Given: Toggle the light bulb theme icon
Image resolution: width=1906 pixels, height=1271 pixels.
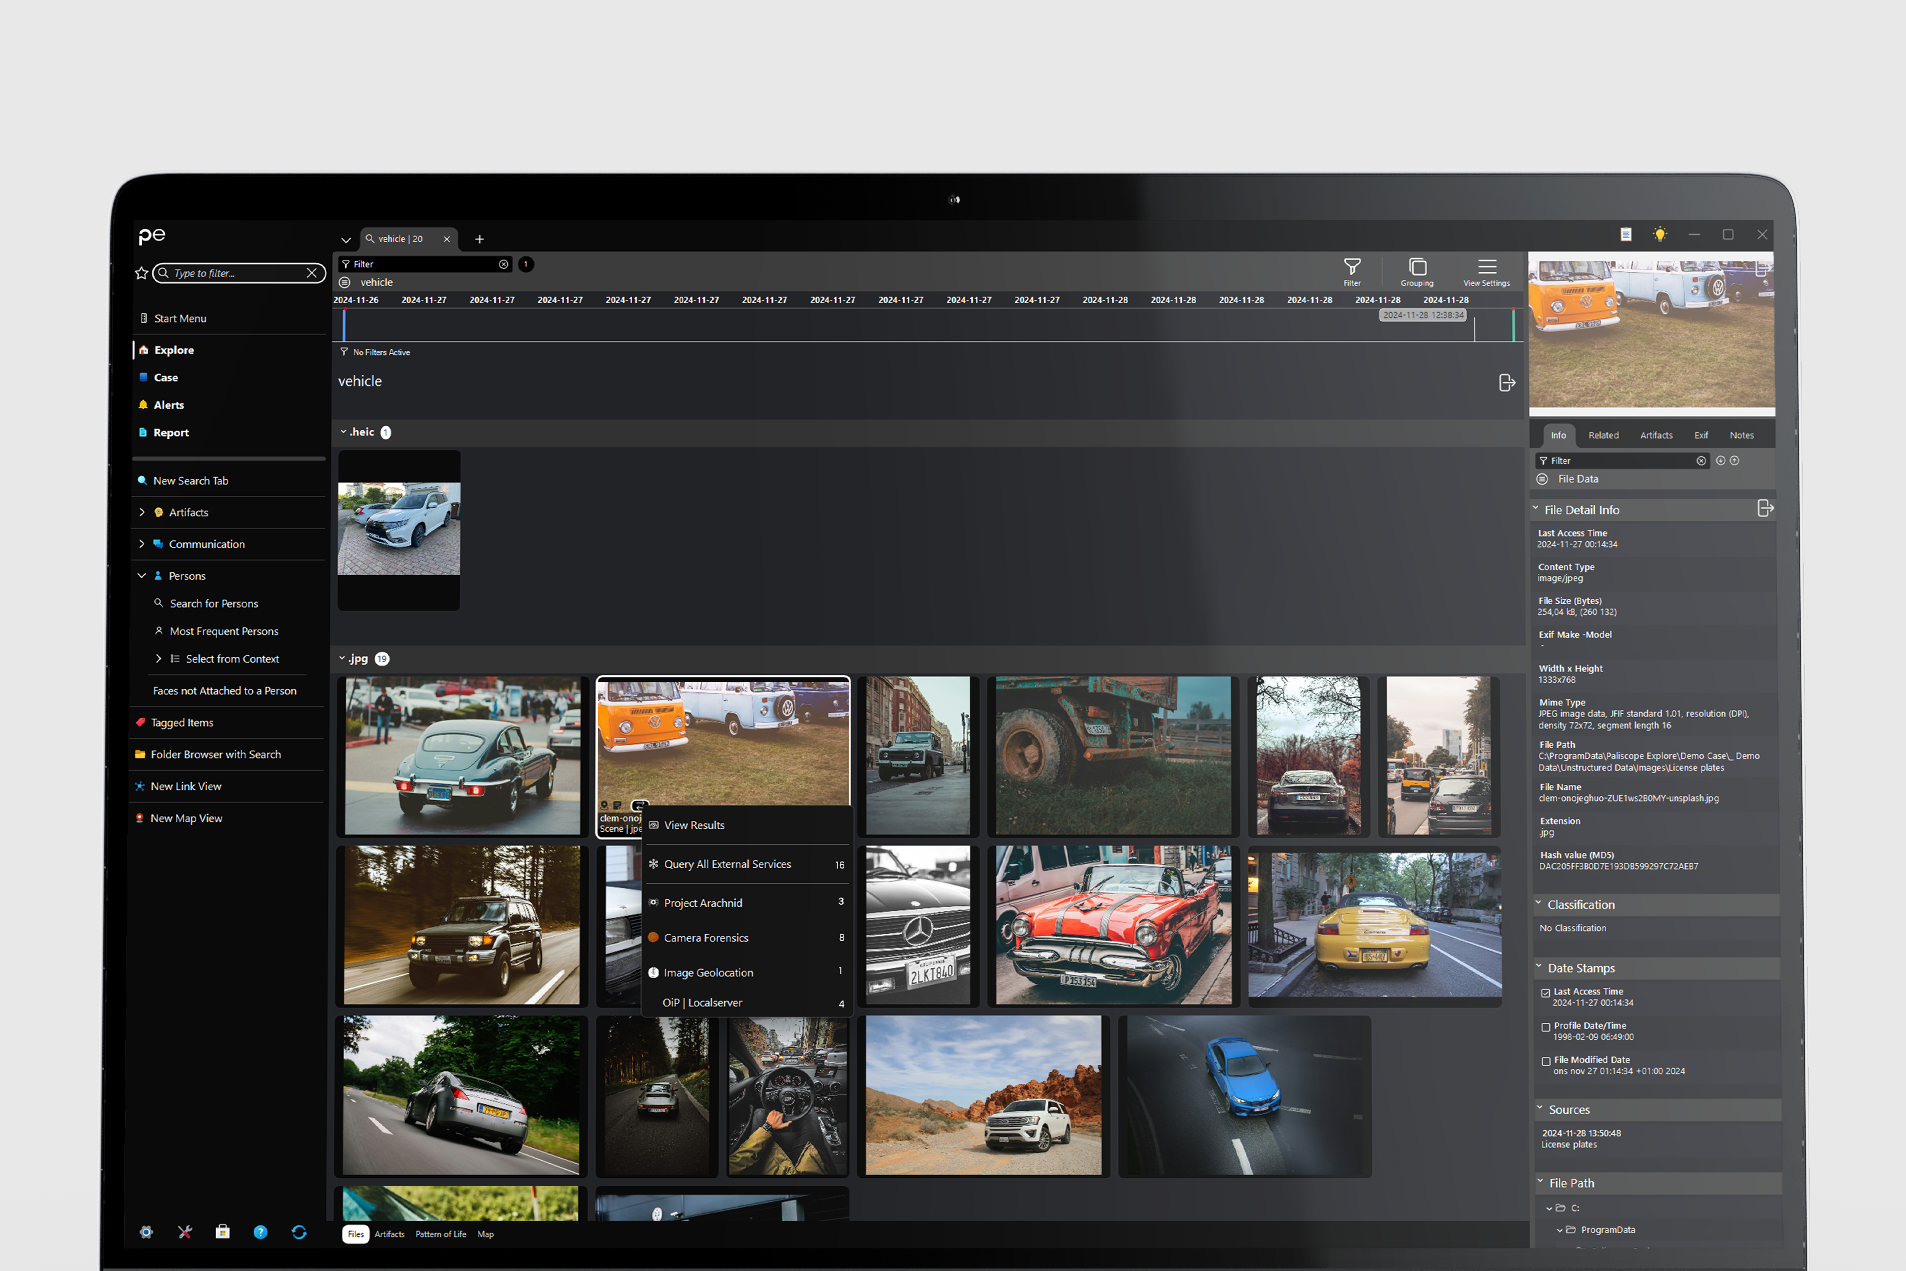Looking at the screenshot, I should click(x=1659, y=234).
